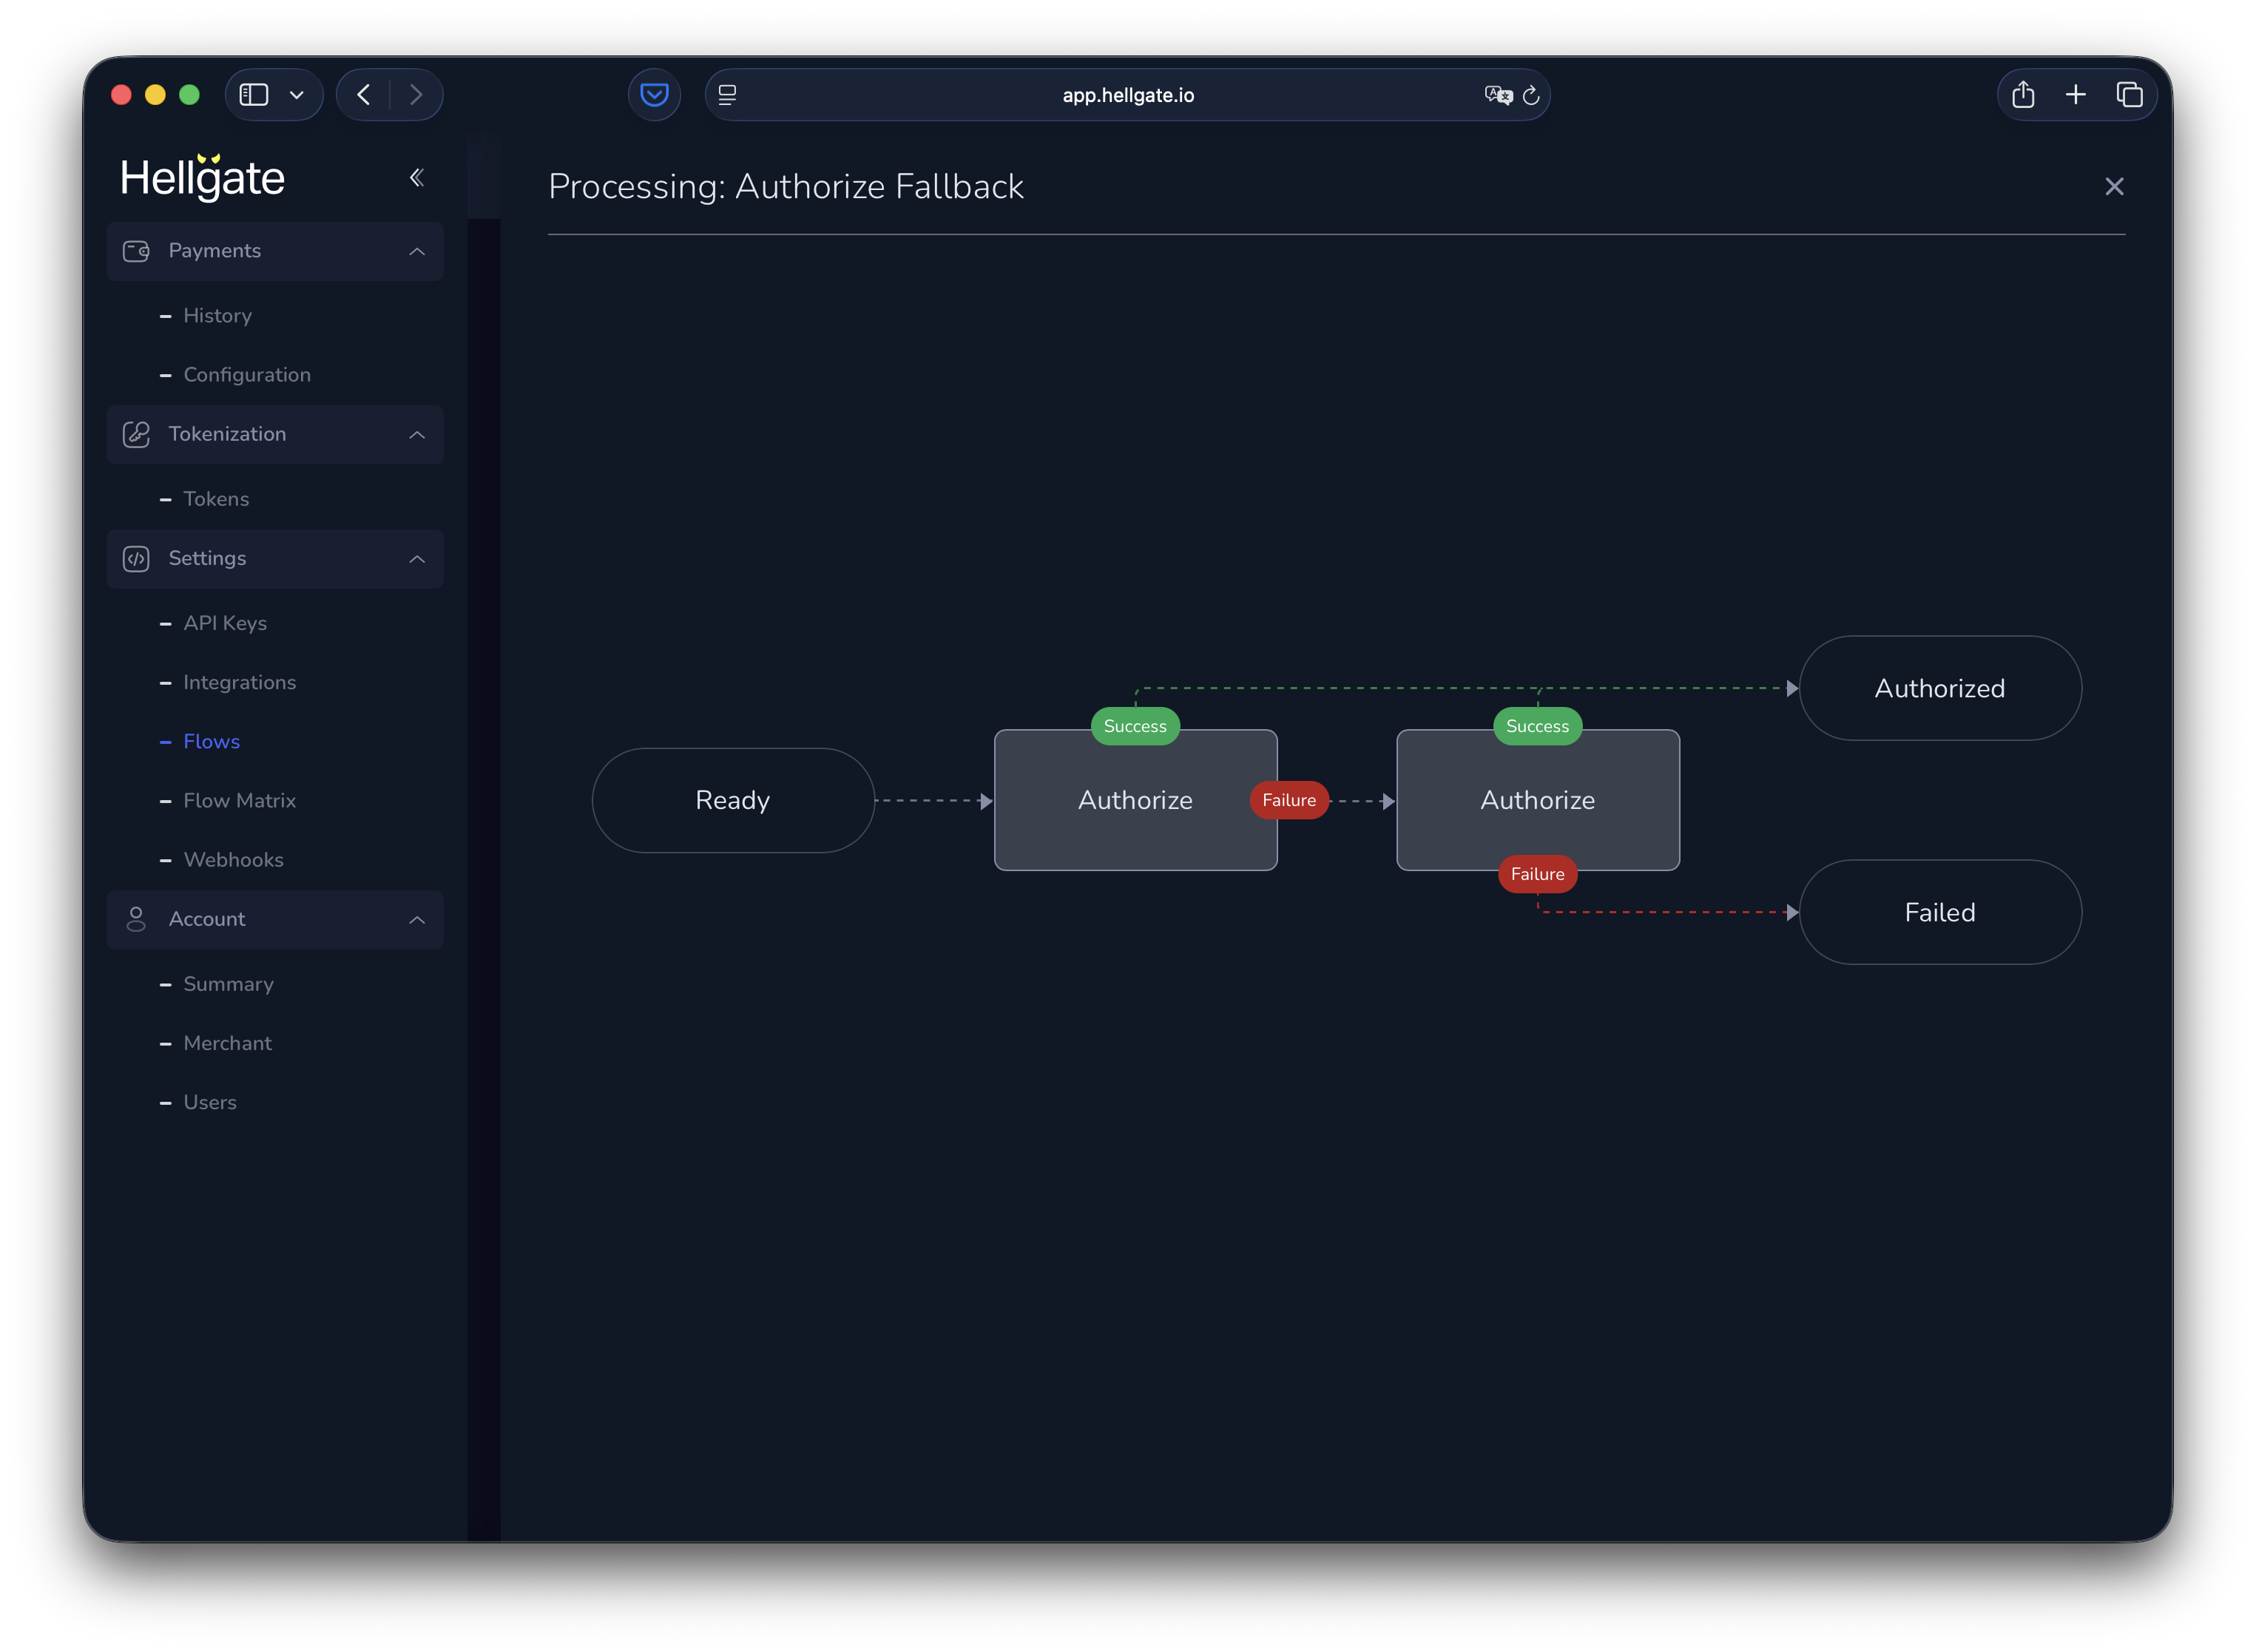
Task: Open the Flows page link
Action: [211, 741]
